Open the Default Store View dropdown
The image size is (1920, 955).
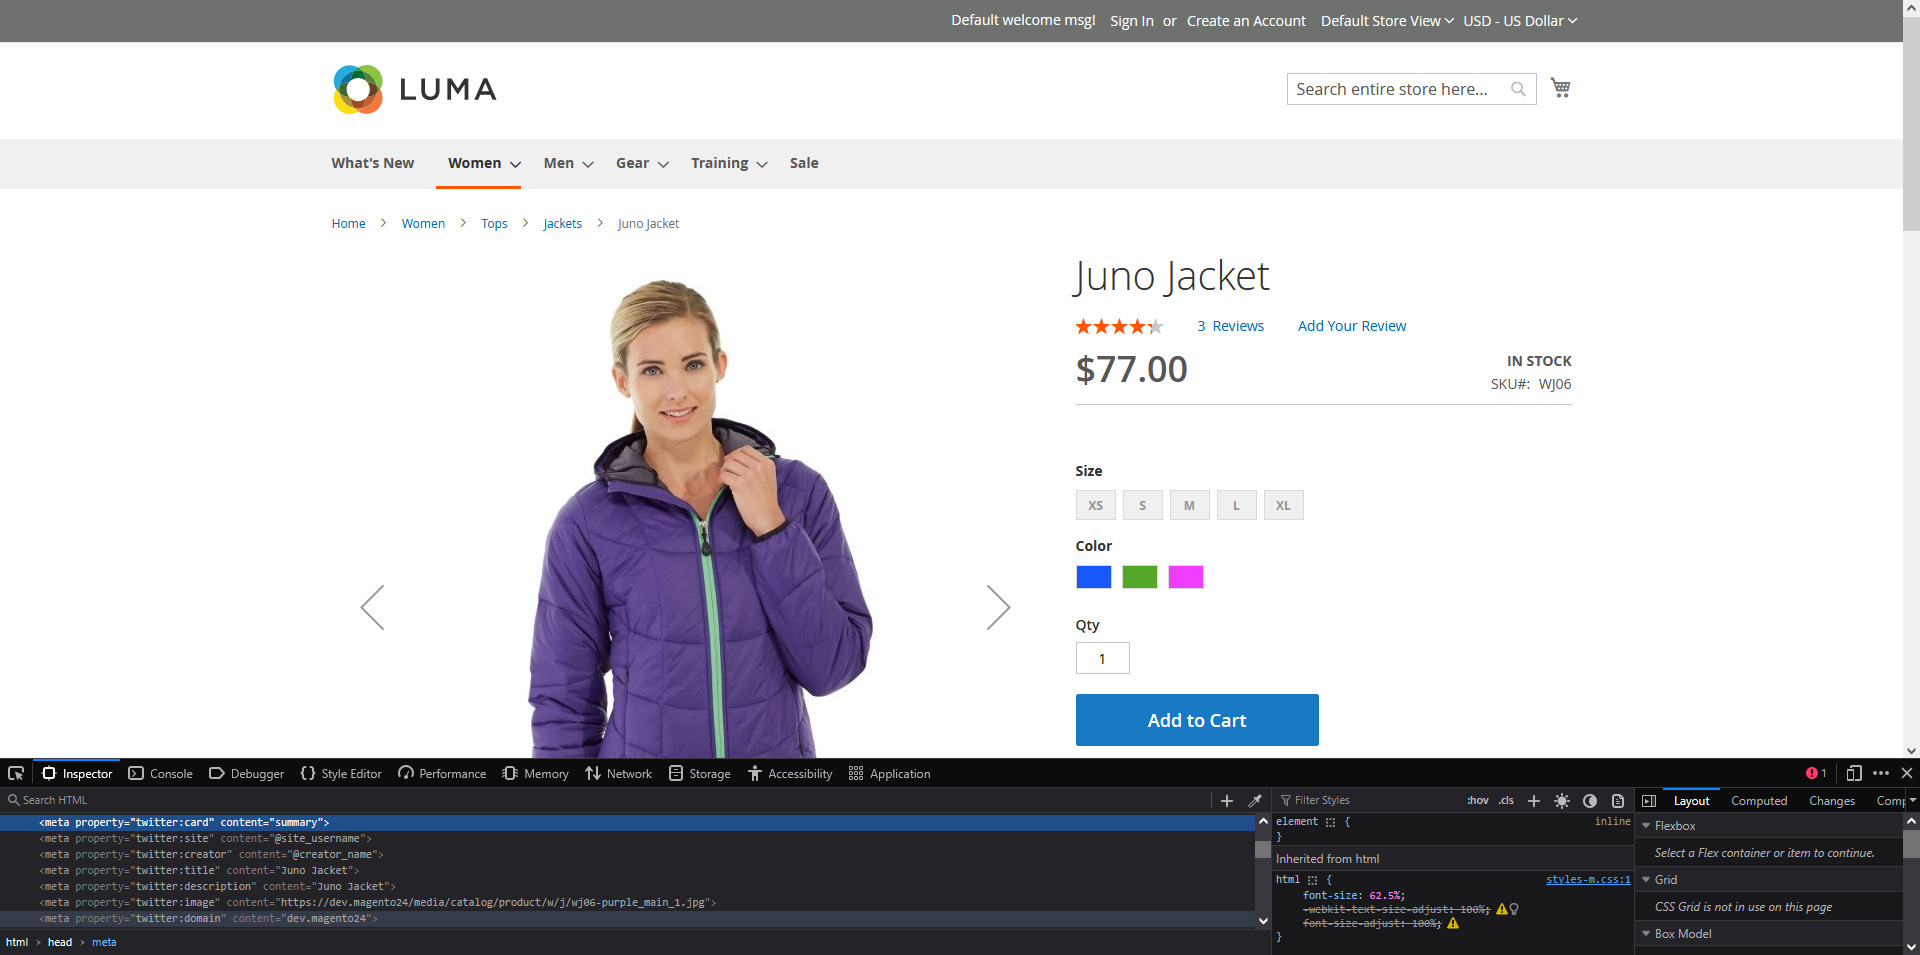(x=1387, y=21)
